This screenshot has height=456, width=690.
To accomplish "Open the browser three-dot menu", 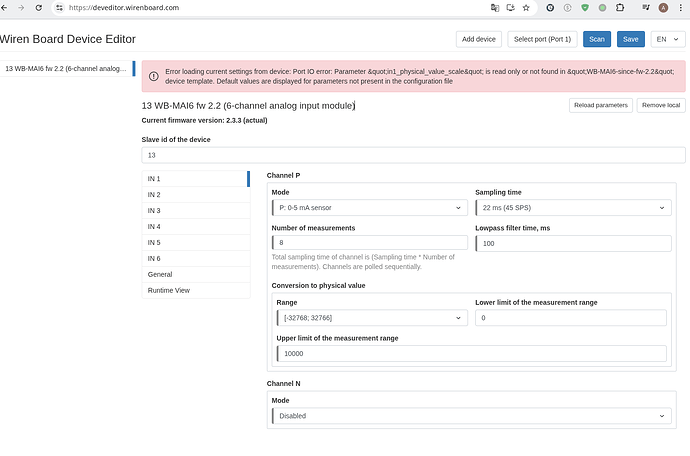I will point(681,7).
